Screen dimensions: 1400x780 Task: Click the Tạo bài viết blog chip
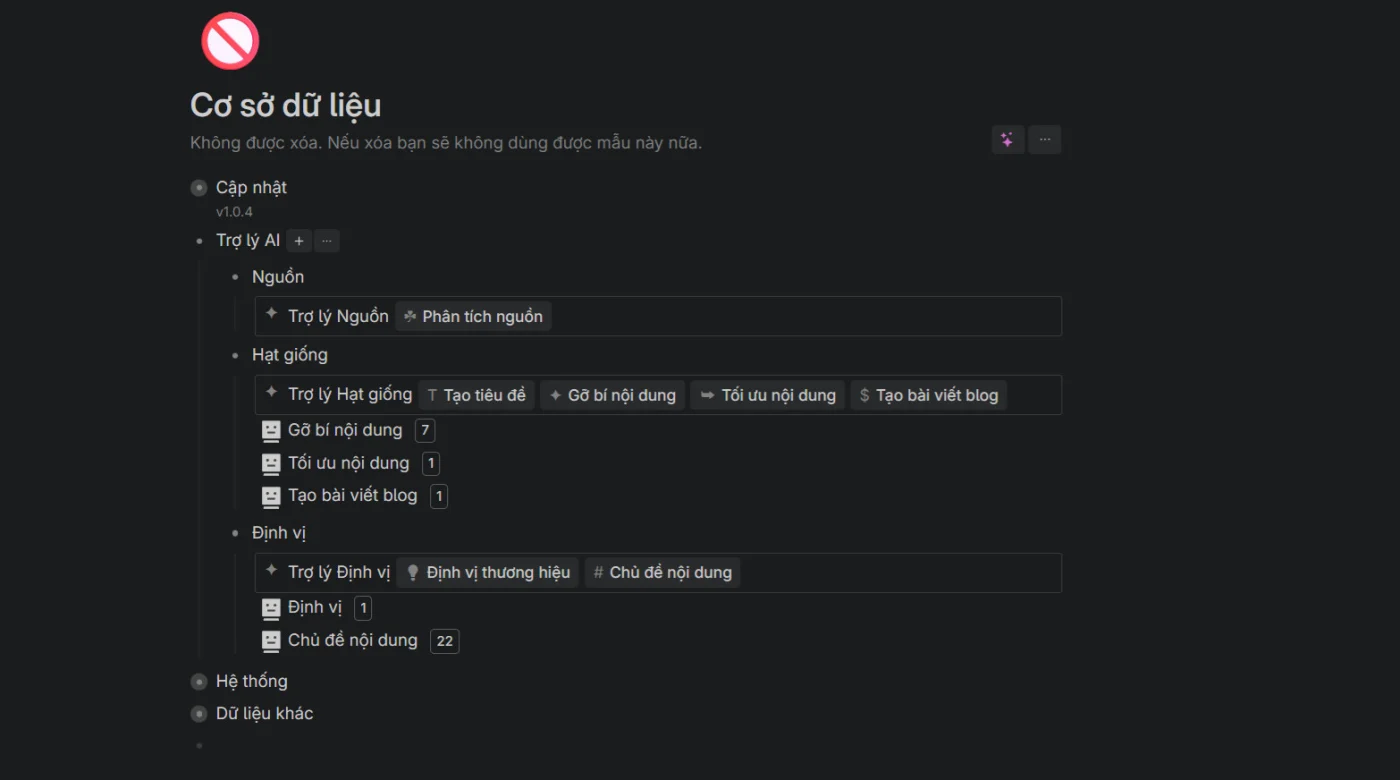(929, 395)
